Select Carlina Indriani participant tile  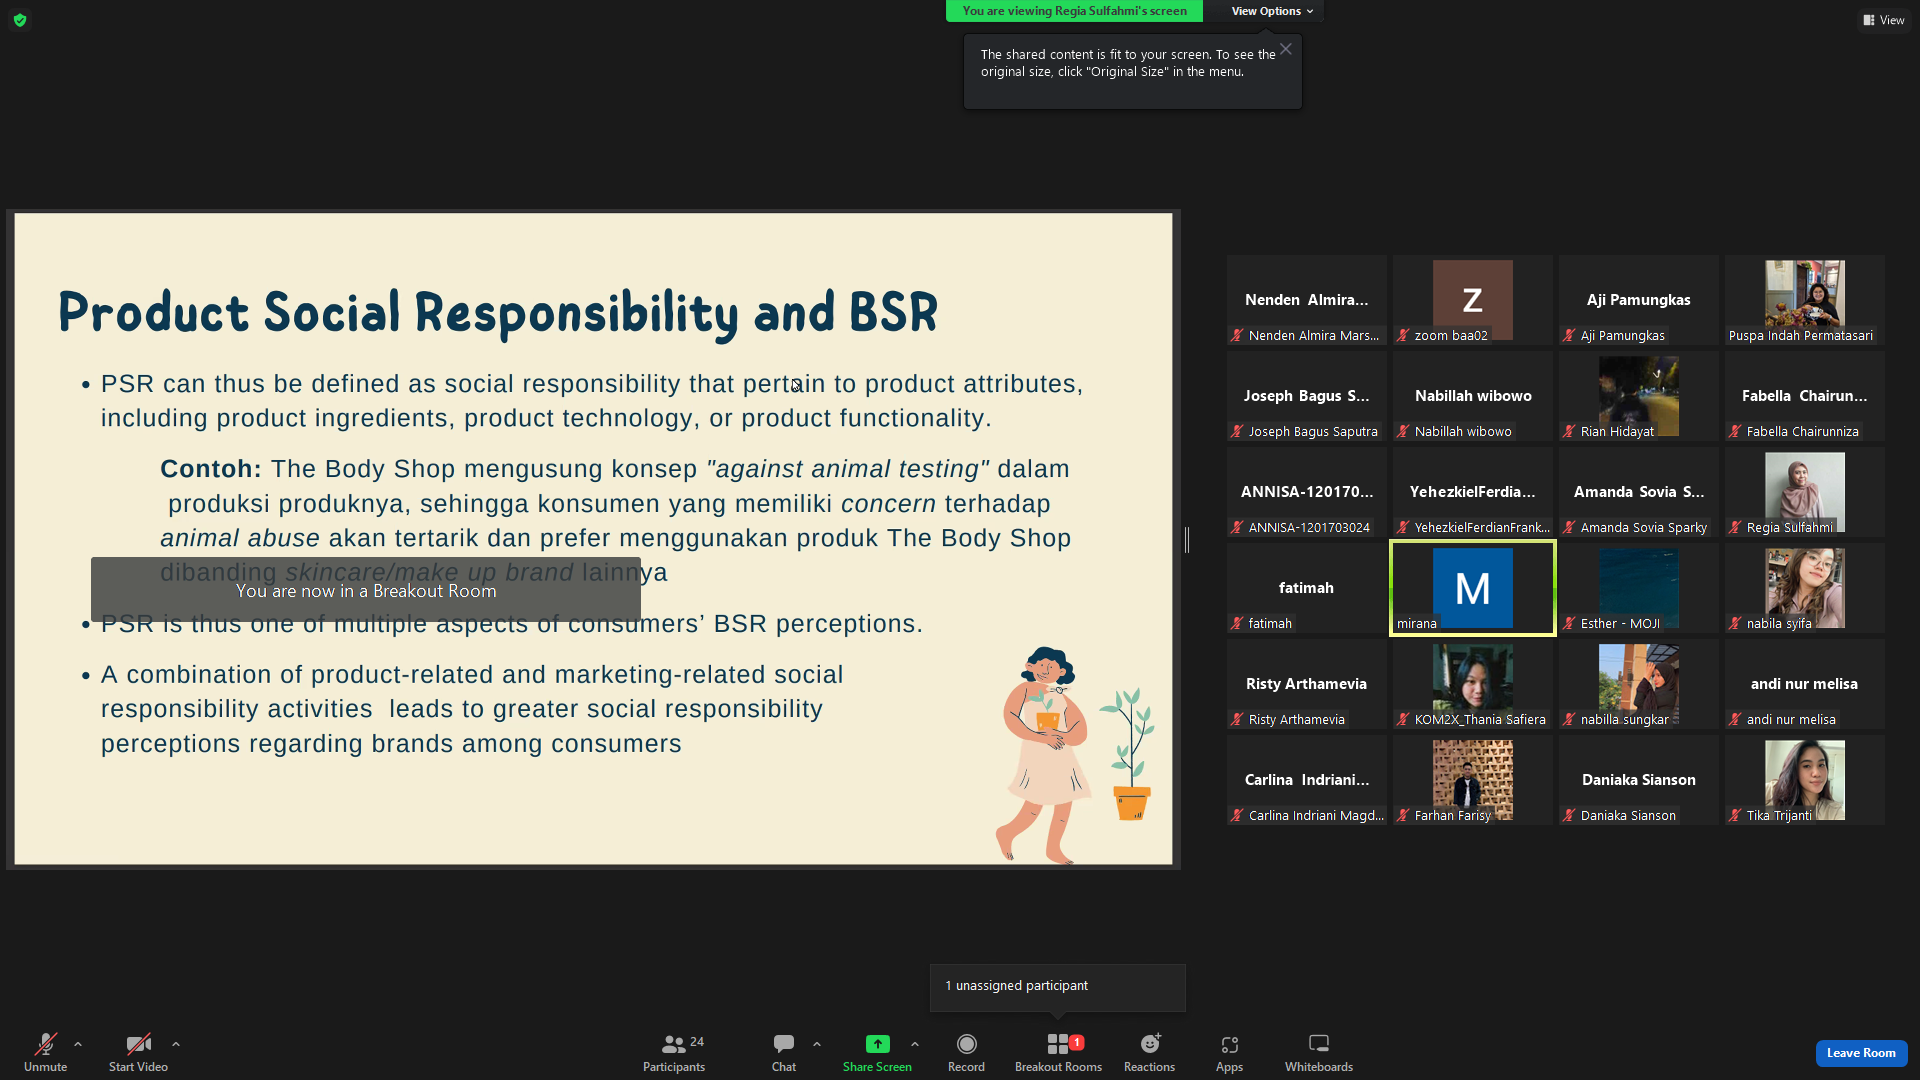click(x=1307, y=780)
